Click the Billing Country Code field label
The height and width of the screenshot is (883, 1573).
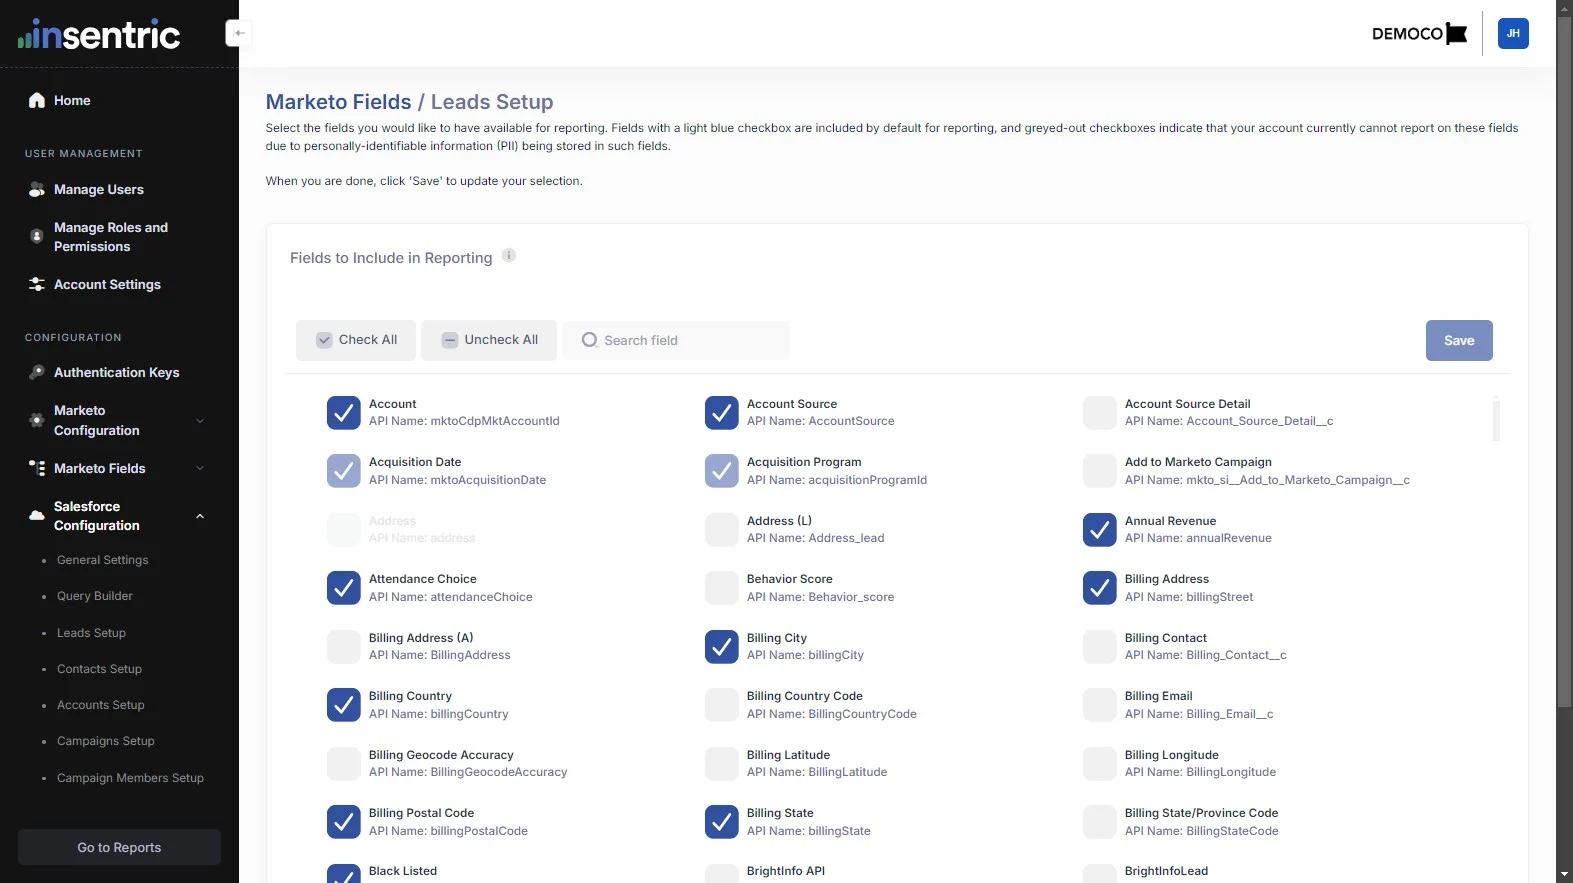click(804, 696)
